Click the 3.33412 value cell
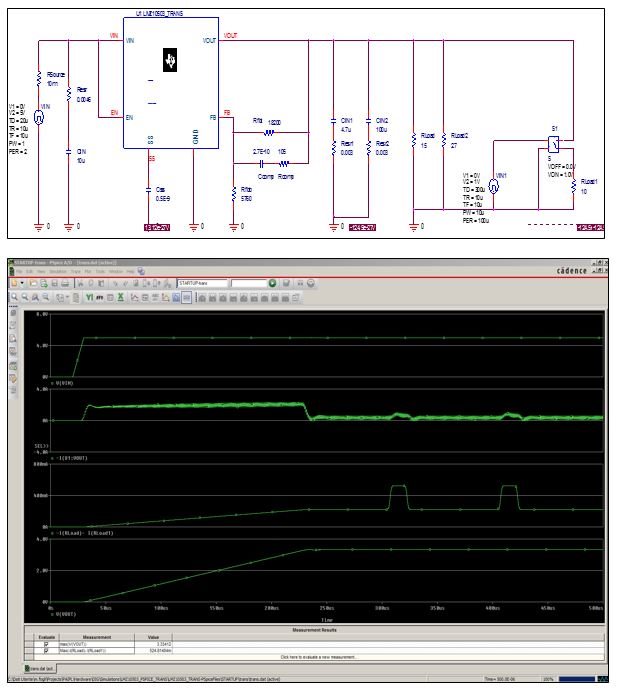 (153, 644)
